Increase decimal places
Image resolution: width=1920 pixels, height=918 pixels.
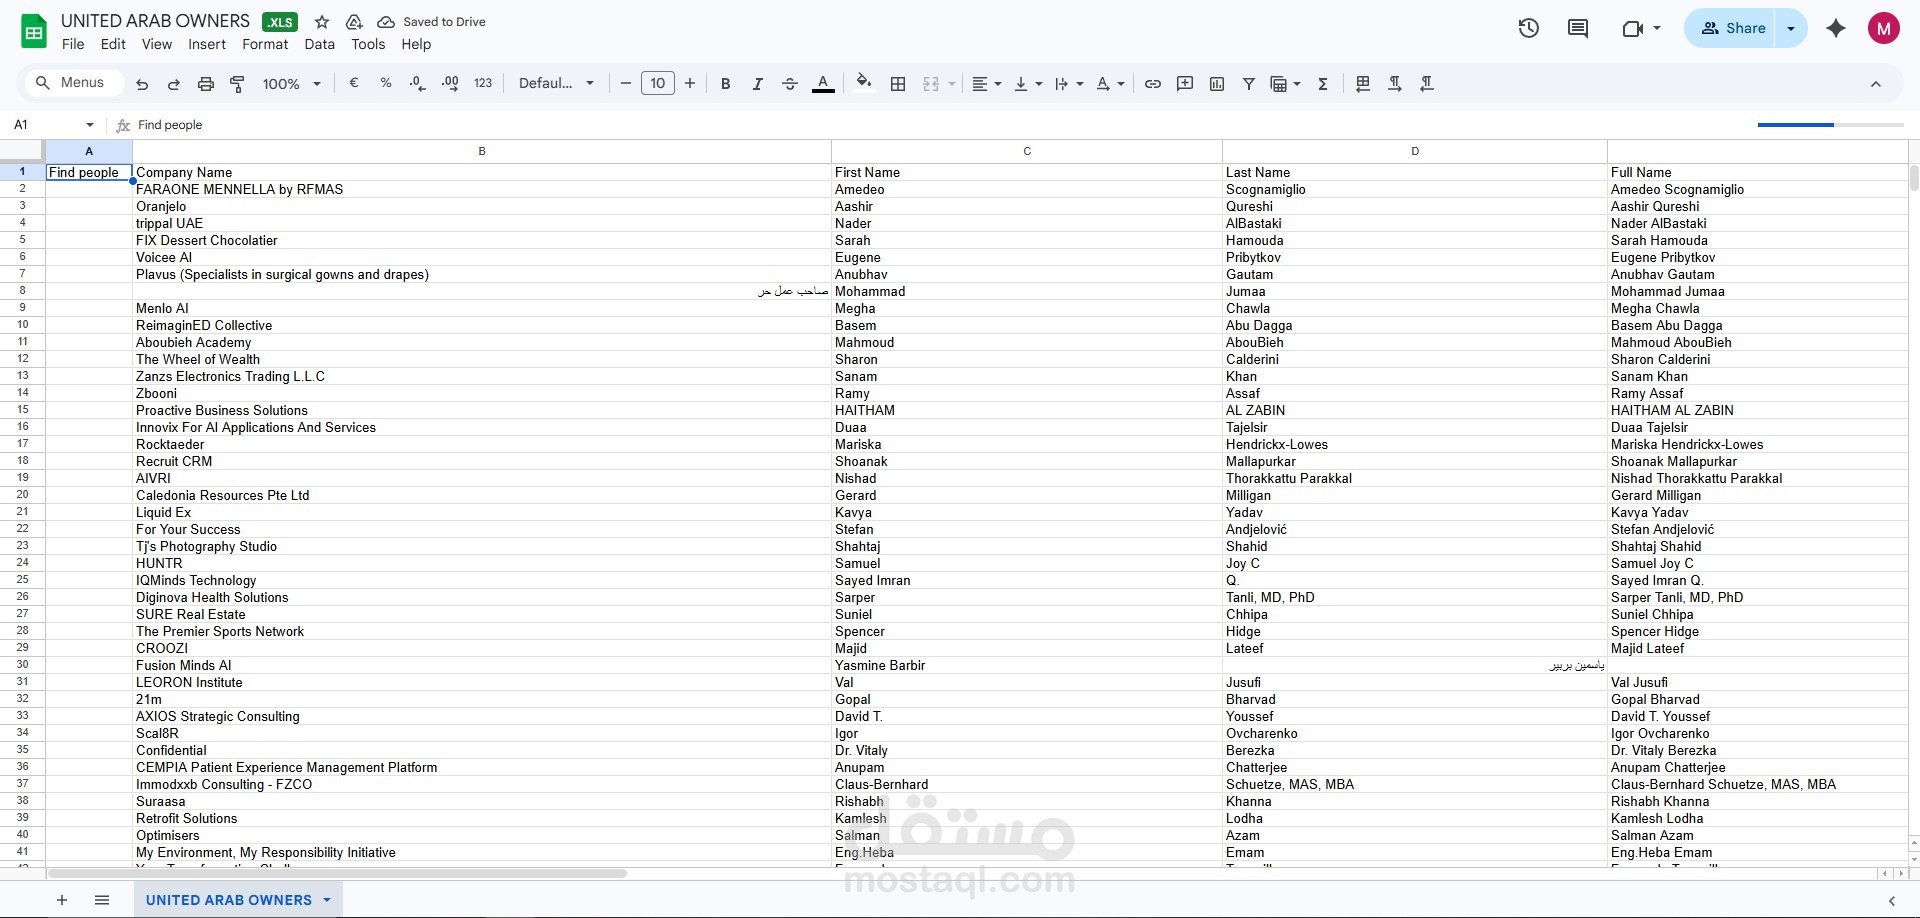(x=450, y=84)
